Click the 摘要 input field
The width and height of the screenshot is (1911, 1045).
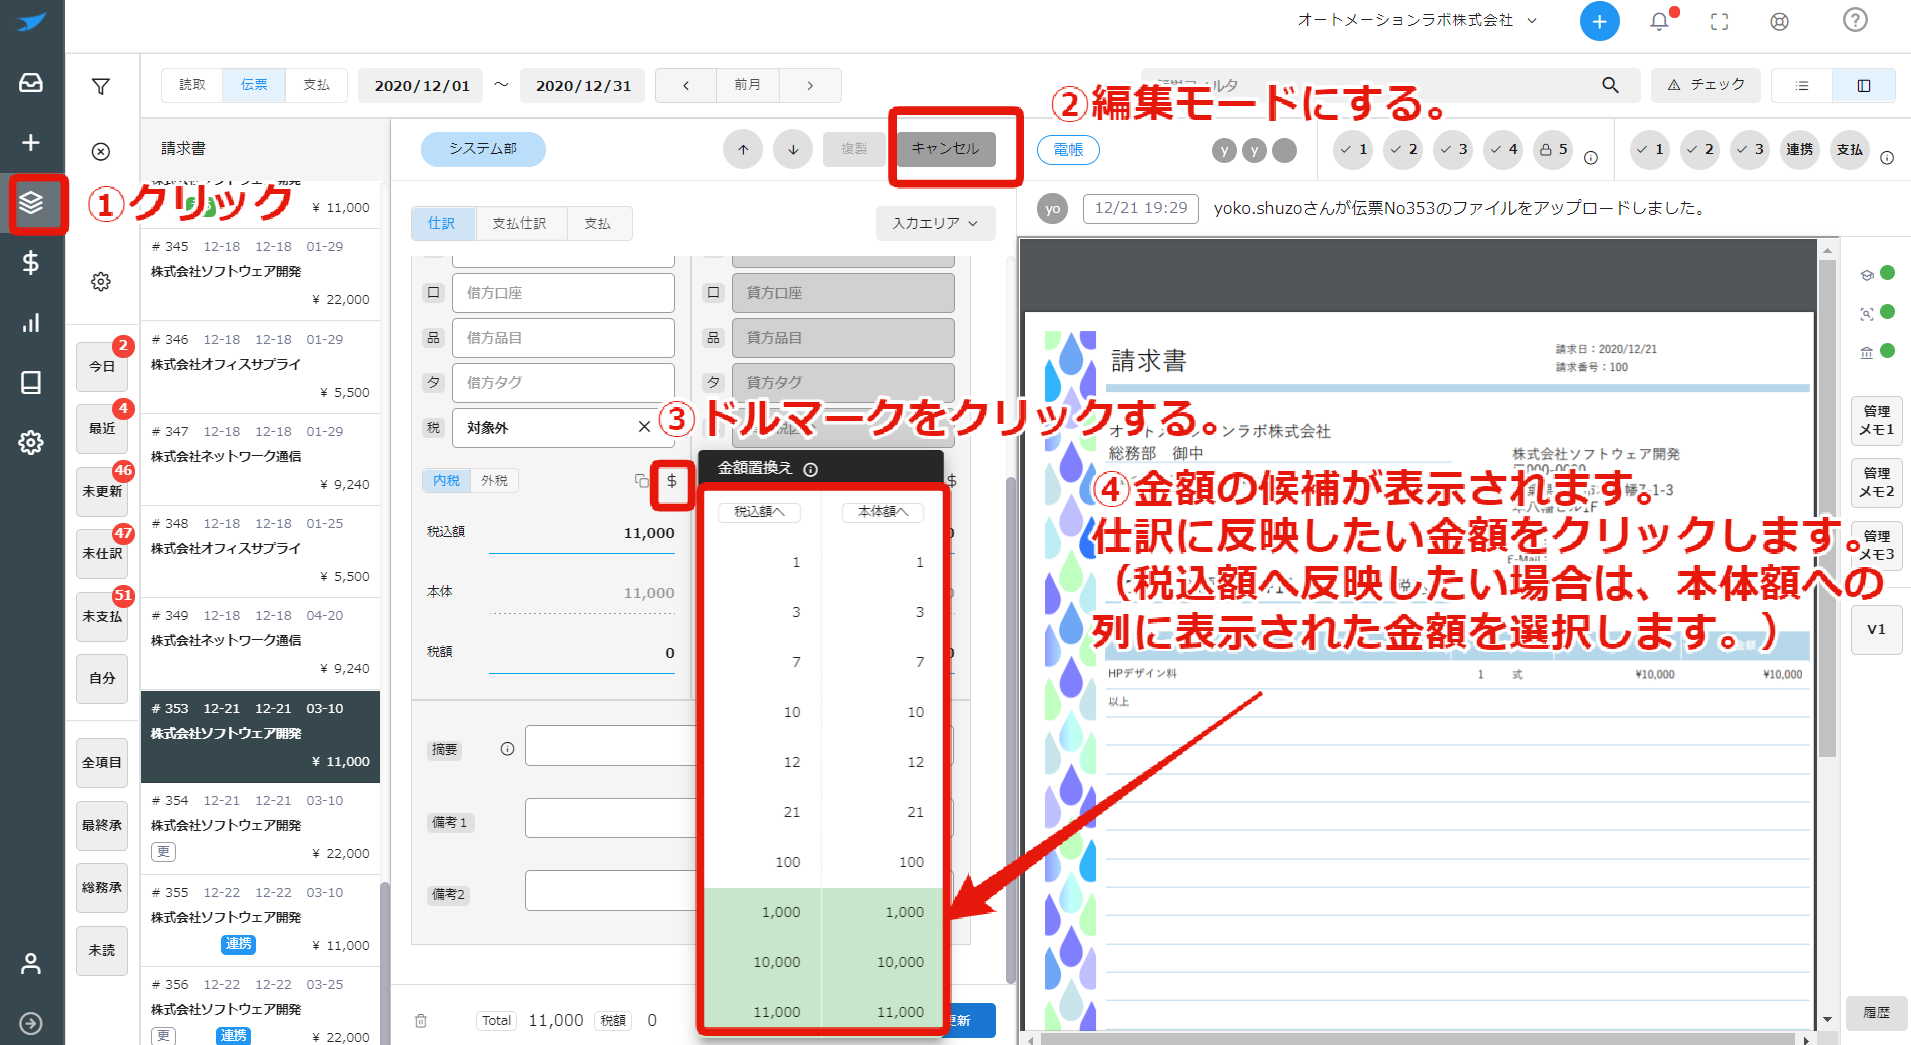click(x=610, y=746)
